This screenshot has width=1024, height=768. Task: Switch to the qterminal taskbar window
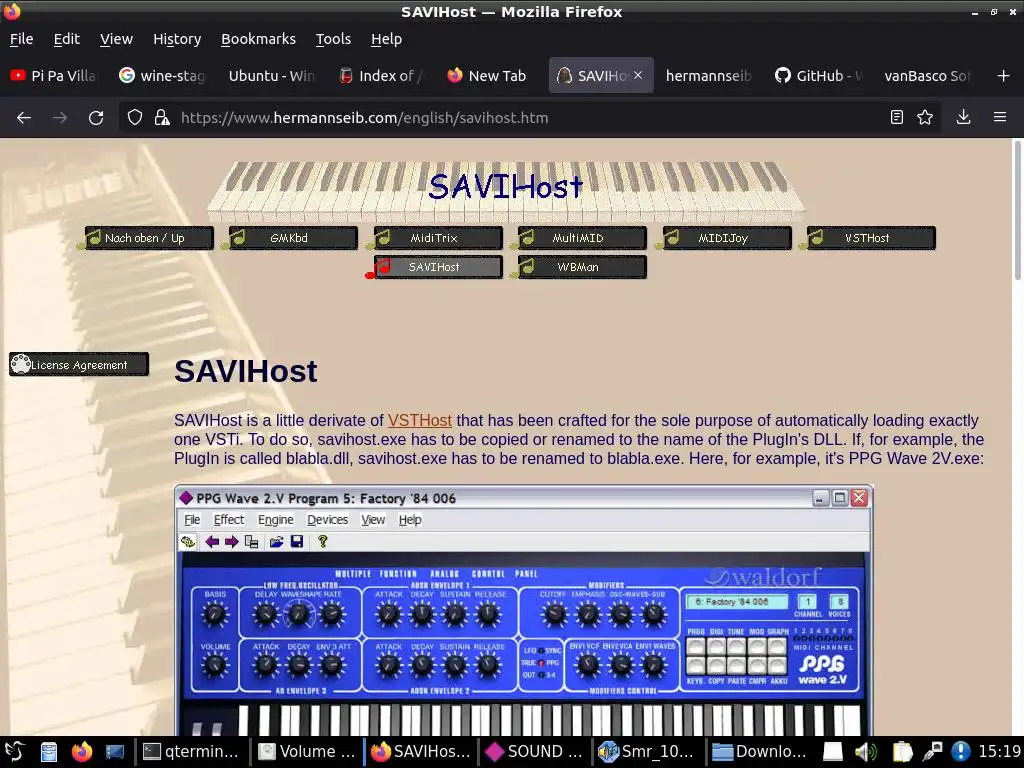tap(193, 752)
